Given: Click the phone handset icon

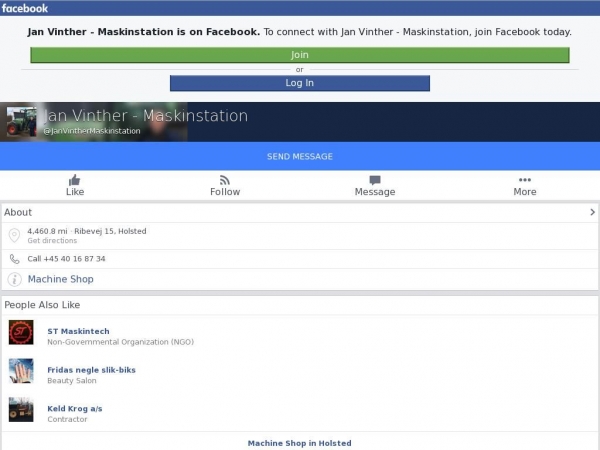Looking at the screenshot, I should (15, 259).
